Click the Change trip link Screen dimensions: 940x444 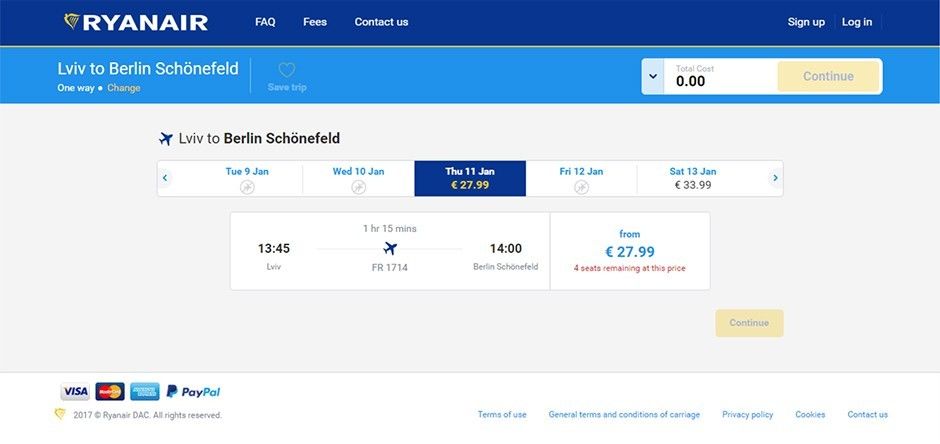[x=123, y=88]
